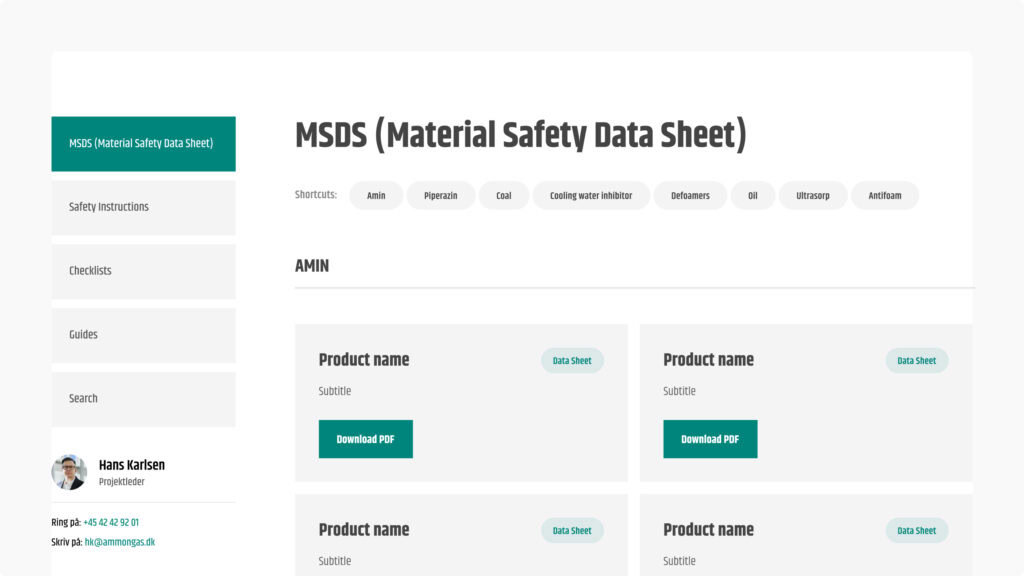Click the Piperazin shortcut pill
The width and height of the screenshot is (1024, 576).
click(x=441, y=196)
